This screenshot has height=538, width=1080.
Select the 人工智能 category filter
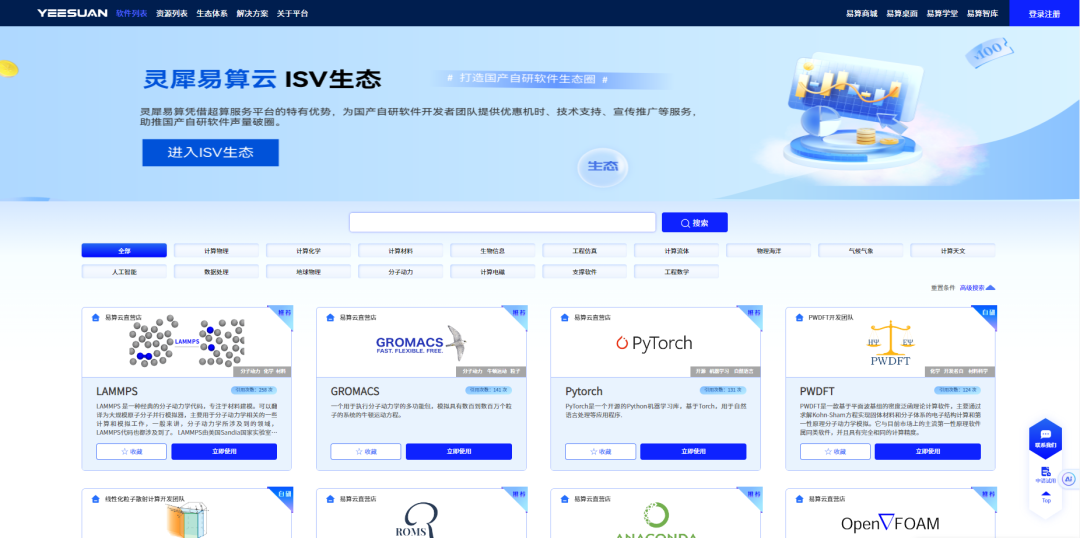coord(124,271)
